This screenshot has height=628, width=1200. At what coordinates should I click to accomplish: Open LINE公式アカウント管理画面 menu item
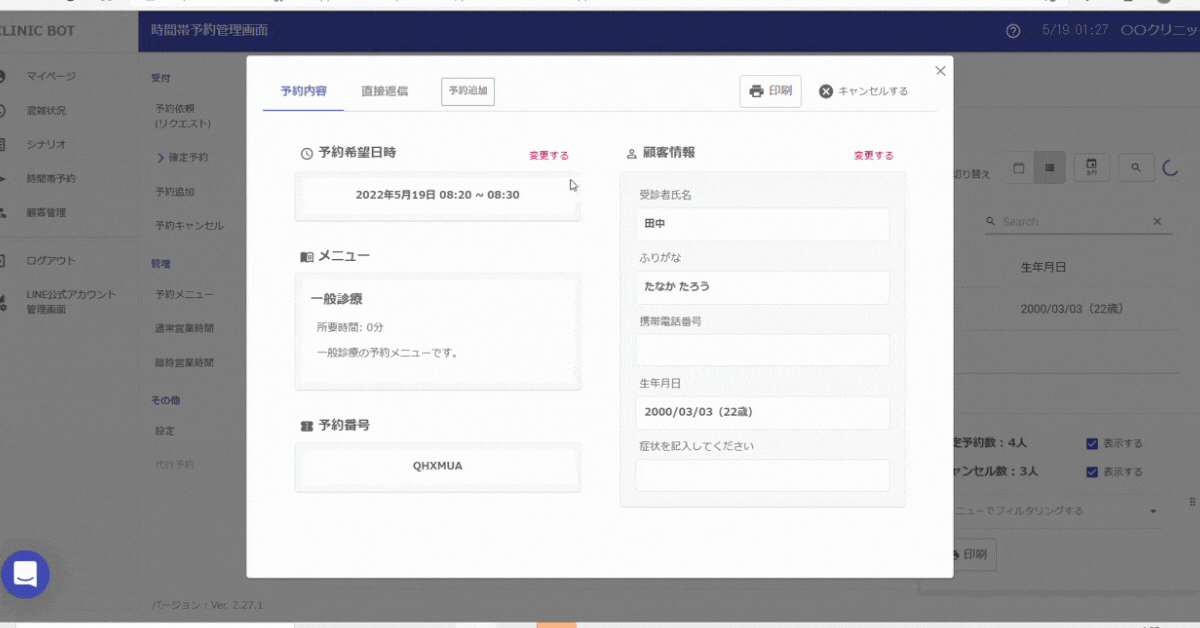pyautogui.click(x=72, y=302)
